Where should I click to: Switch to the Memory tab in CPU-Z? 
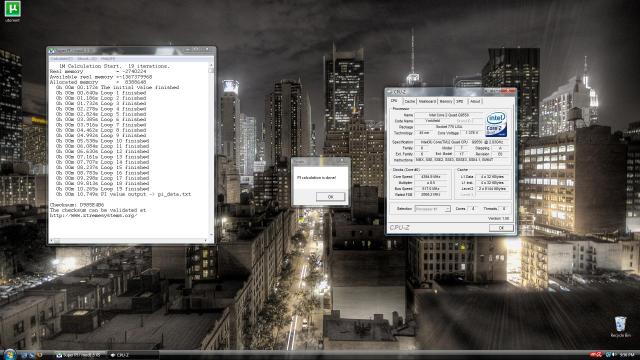point(446,101)
